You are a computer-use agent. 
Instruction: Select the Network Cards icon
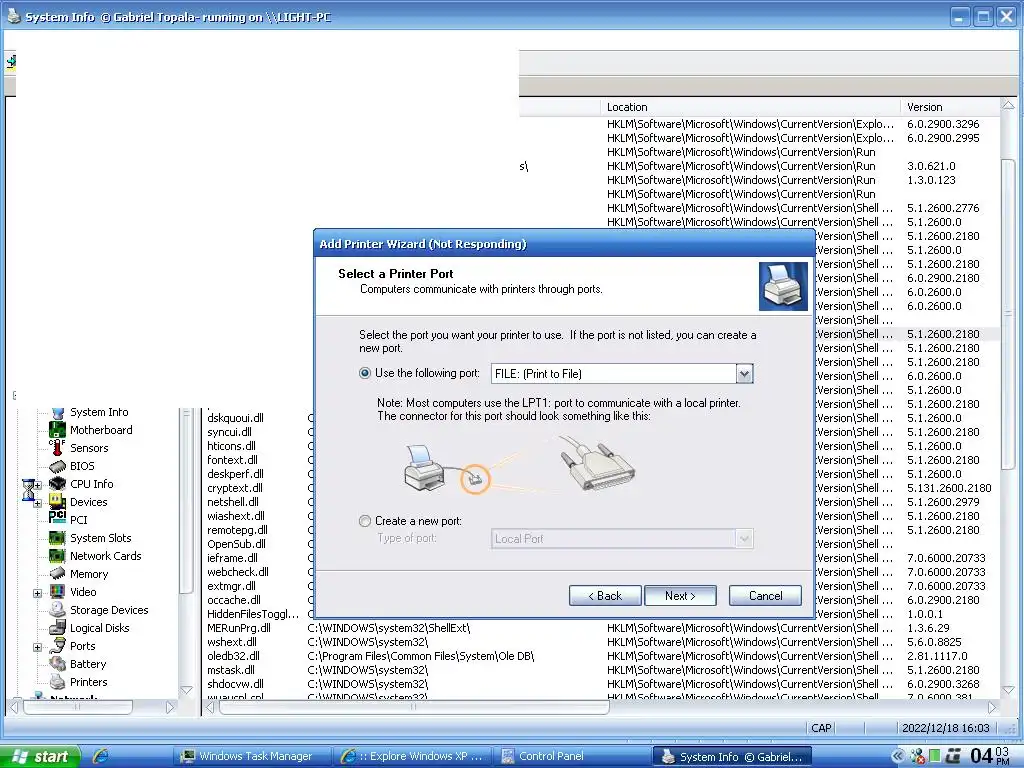[57, 556]
